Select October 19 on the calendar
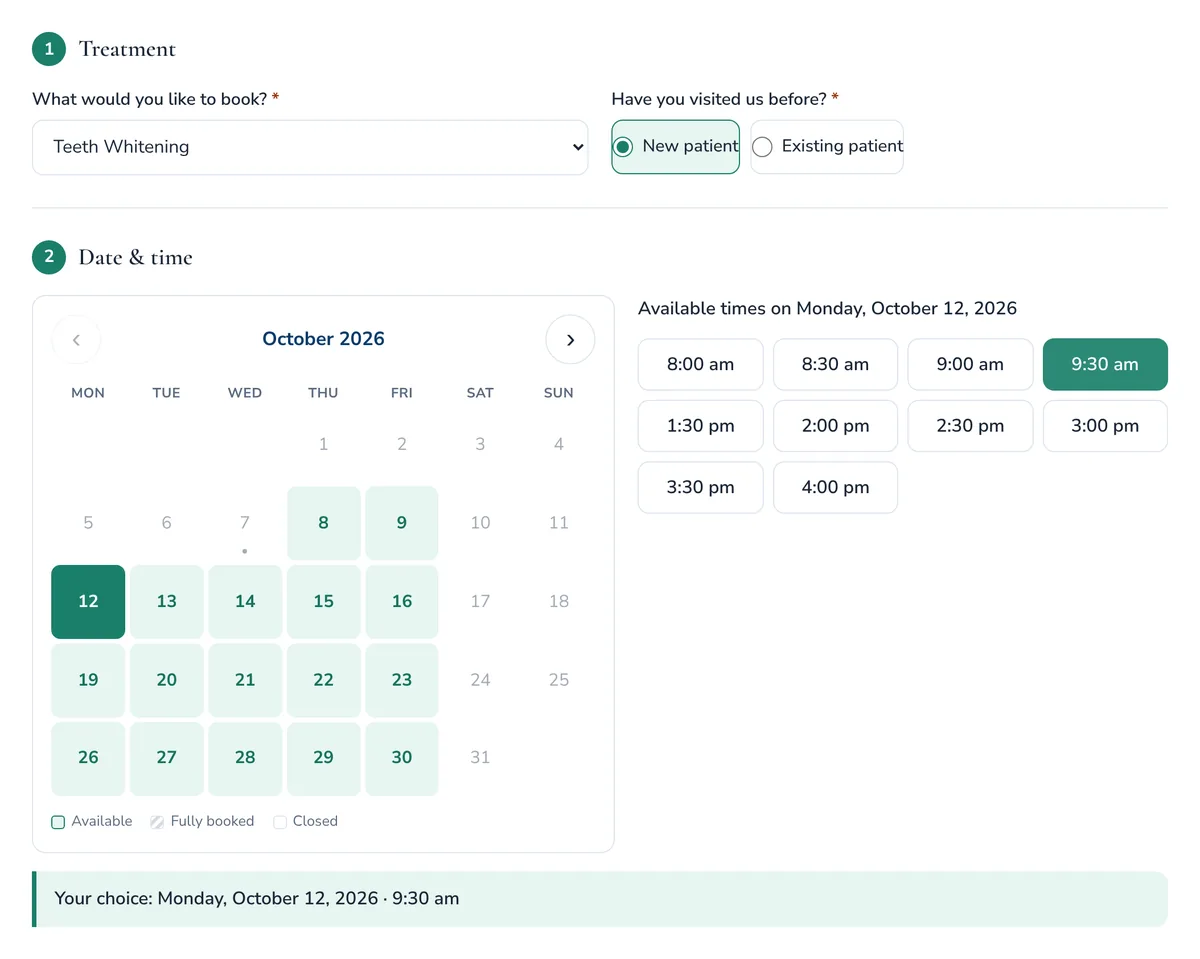1200x959 pixels. [x=88, y=680]
